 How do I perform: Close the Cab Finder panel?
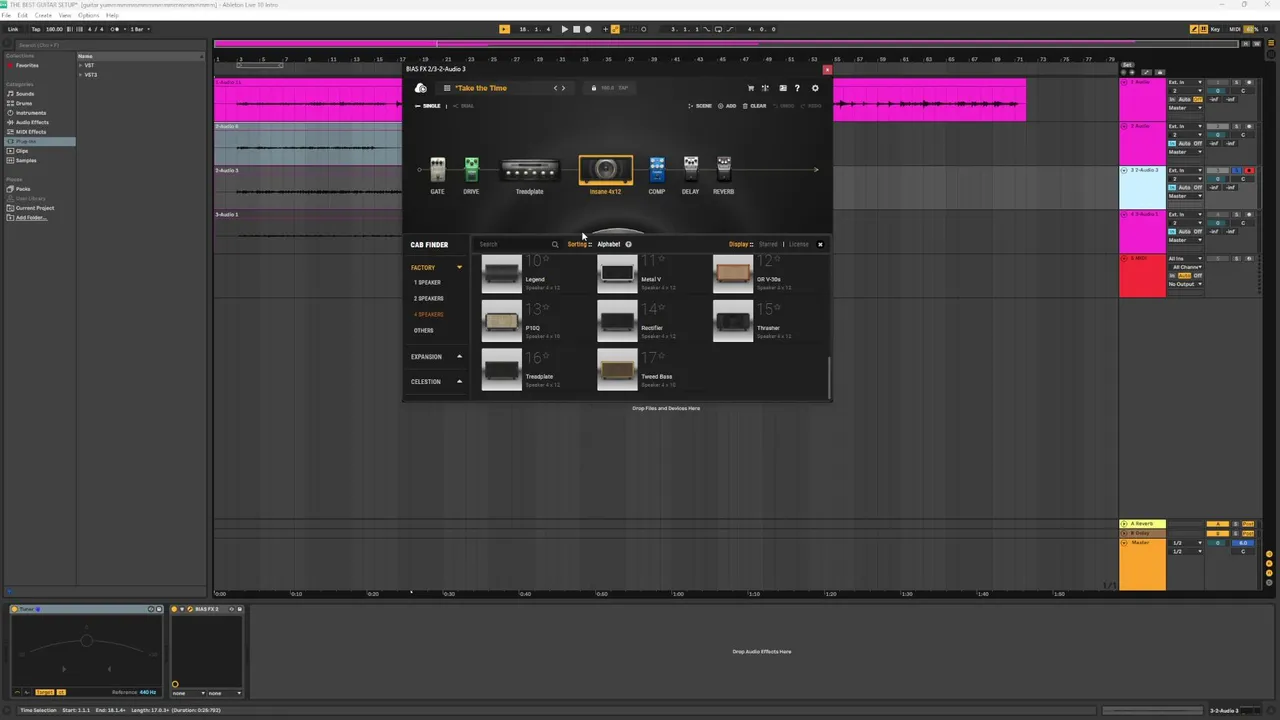pyautogui.click(x=820, y=244)
